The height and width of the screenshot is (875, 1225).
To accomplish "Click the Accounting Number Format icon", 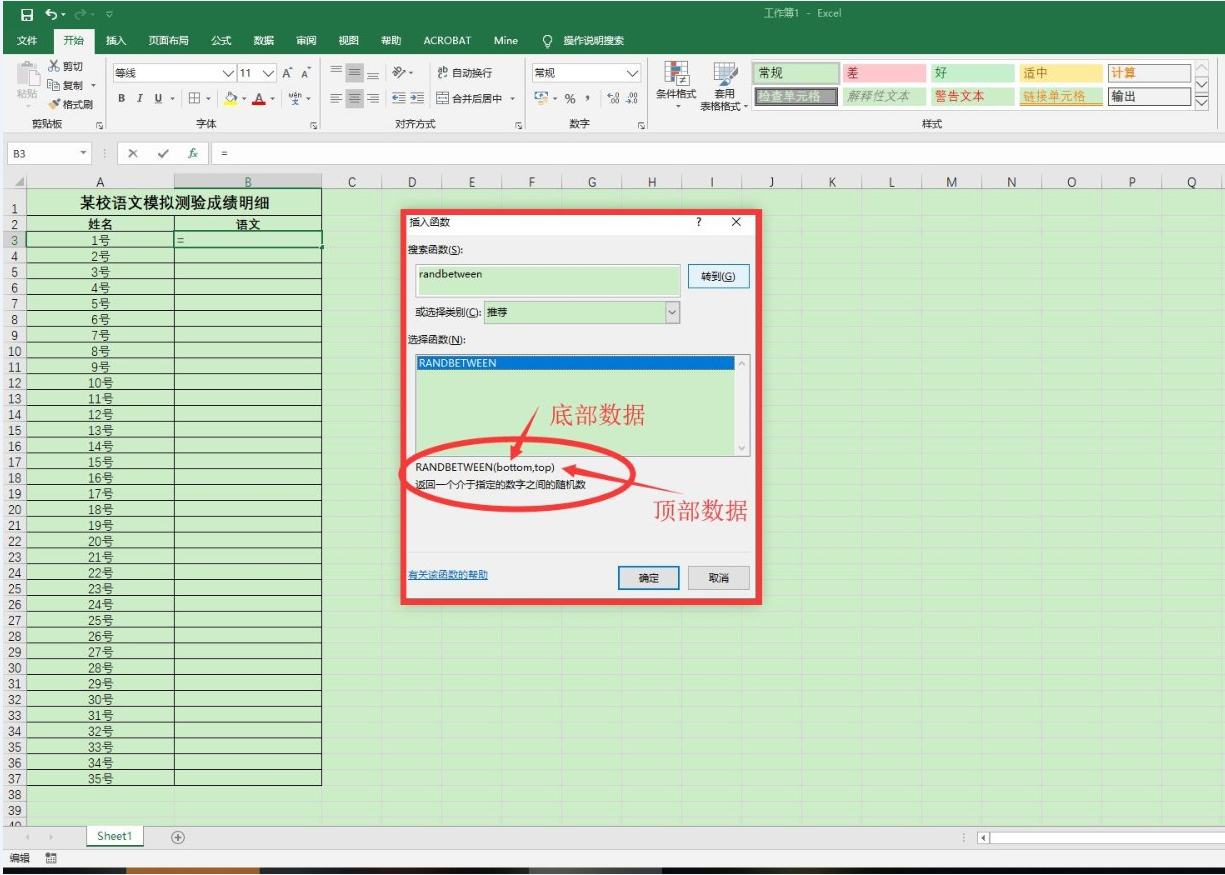I will (541, 98).
